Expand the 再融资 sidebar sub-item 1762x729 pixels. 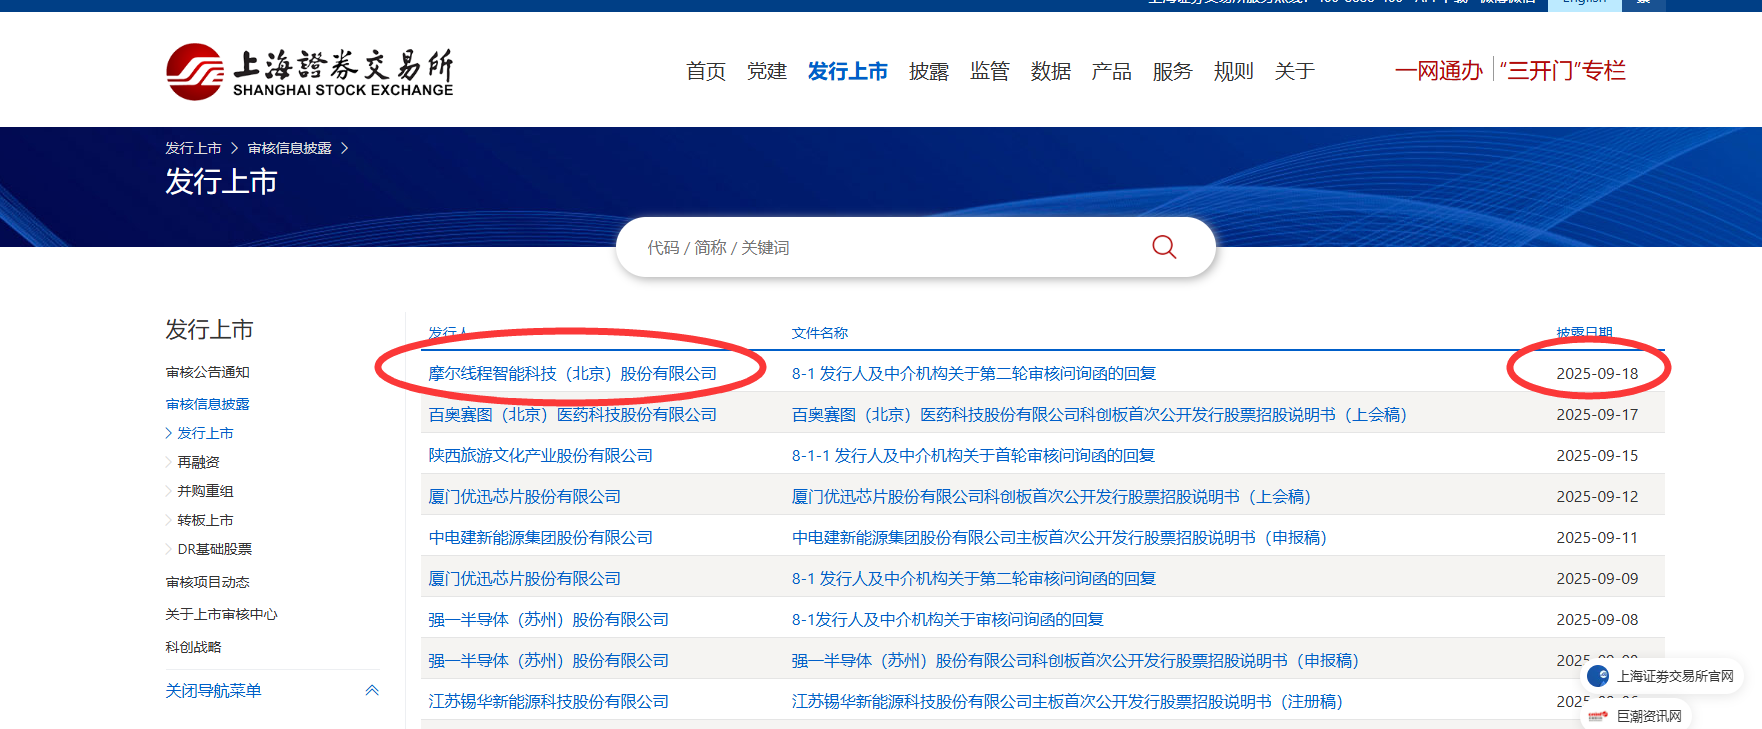pyautogui.click(x=198, y=462)
